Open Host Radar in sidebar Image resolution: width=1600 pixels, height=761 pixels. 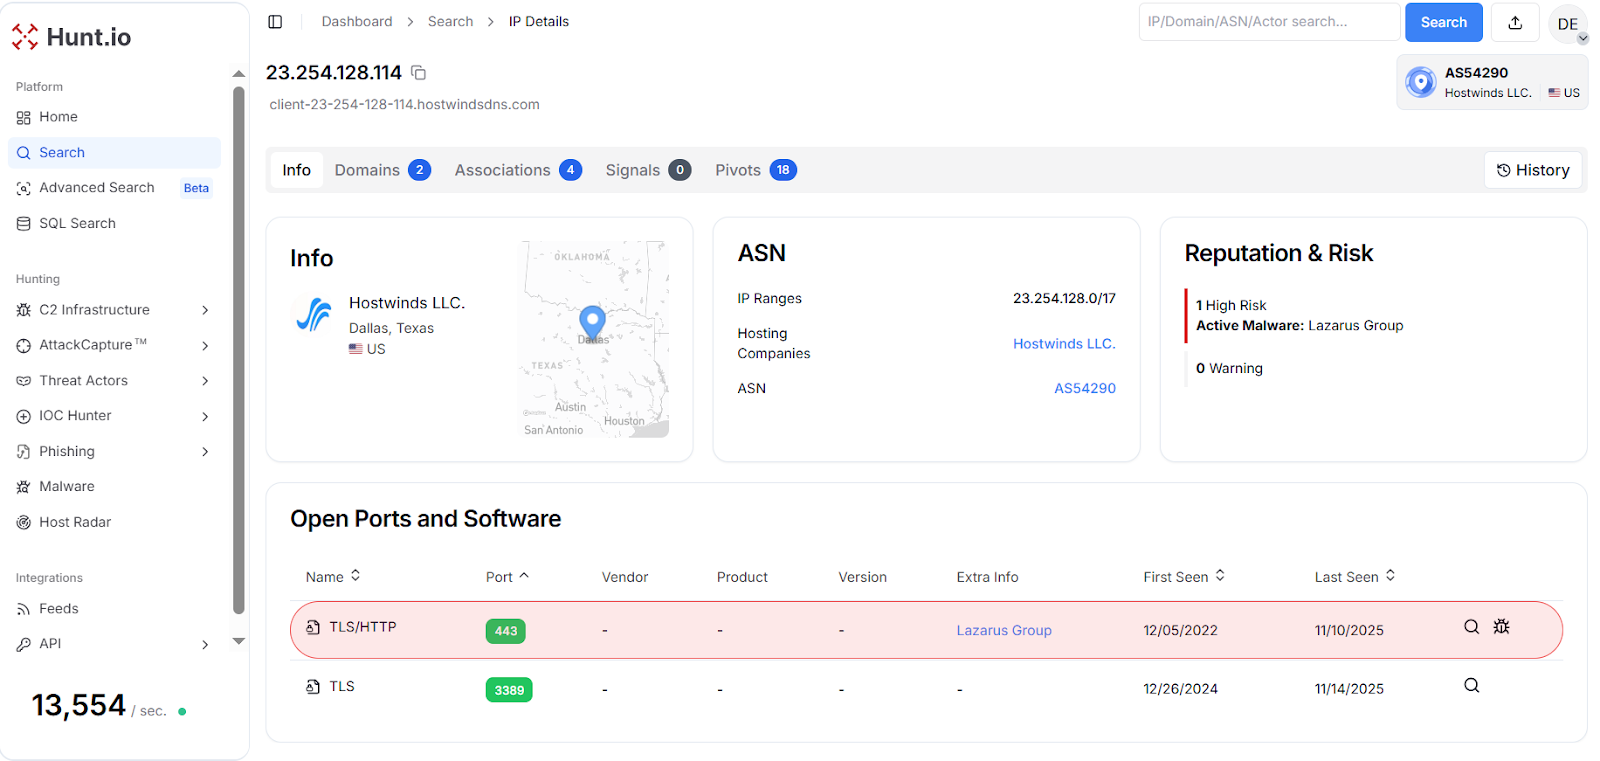pyautogui.click(x=75, y=522)
